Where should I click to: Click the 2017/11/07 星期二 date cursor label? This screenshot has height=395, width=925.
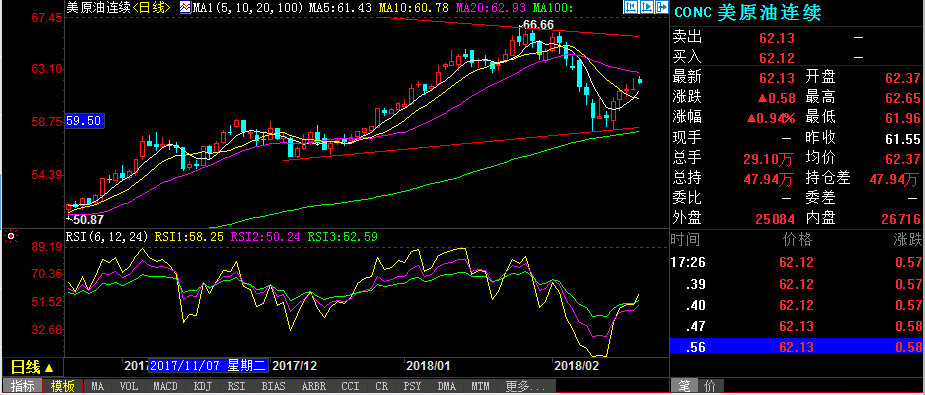209,366
